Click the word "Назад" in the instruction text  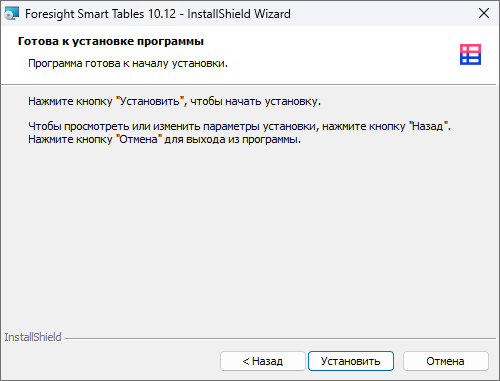click(428, 126)
